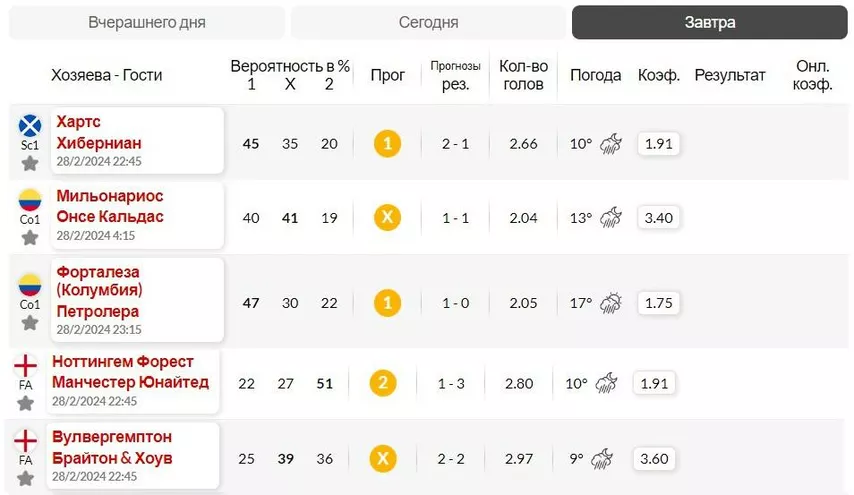
Task: Toggle favorite star for Ноттингем Форест match
Action: (26, 404)
